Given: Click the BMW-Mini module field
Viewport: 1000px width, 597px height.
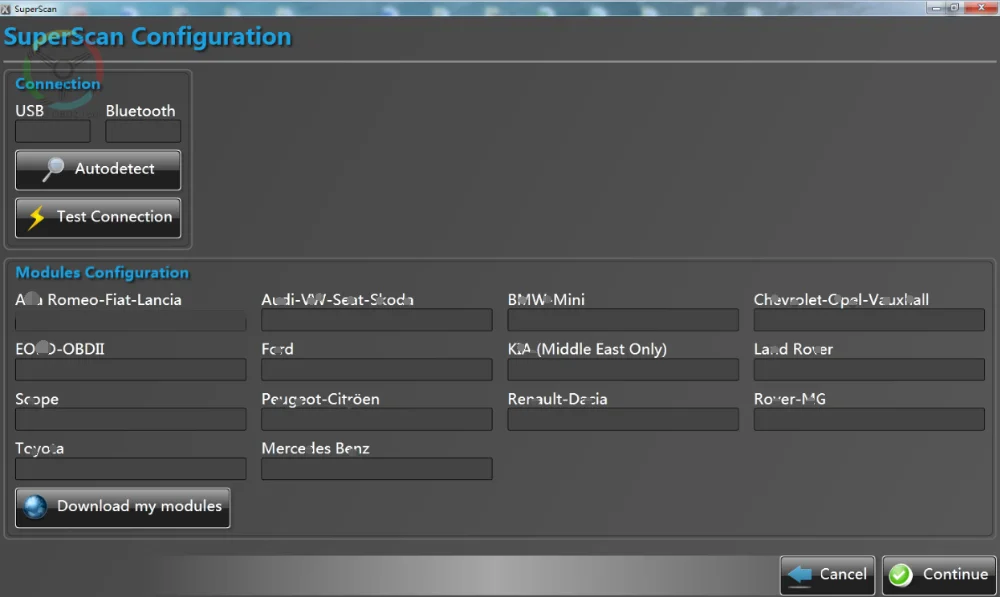Looking at the screenshot, I should click(x=623, y=320).
